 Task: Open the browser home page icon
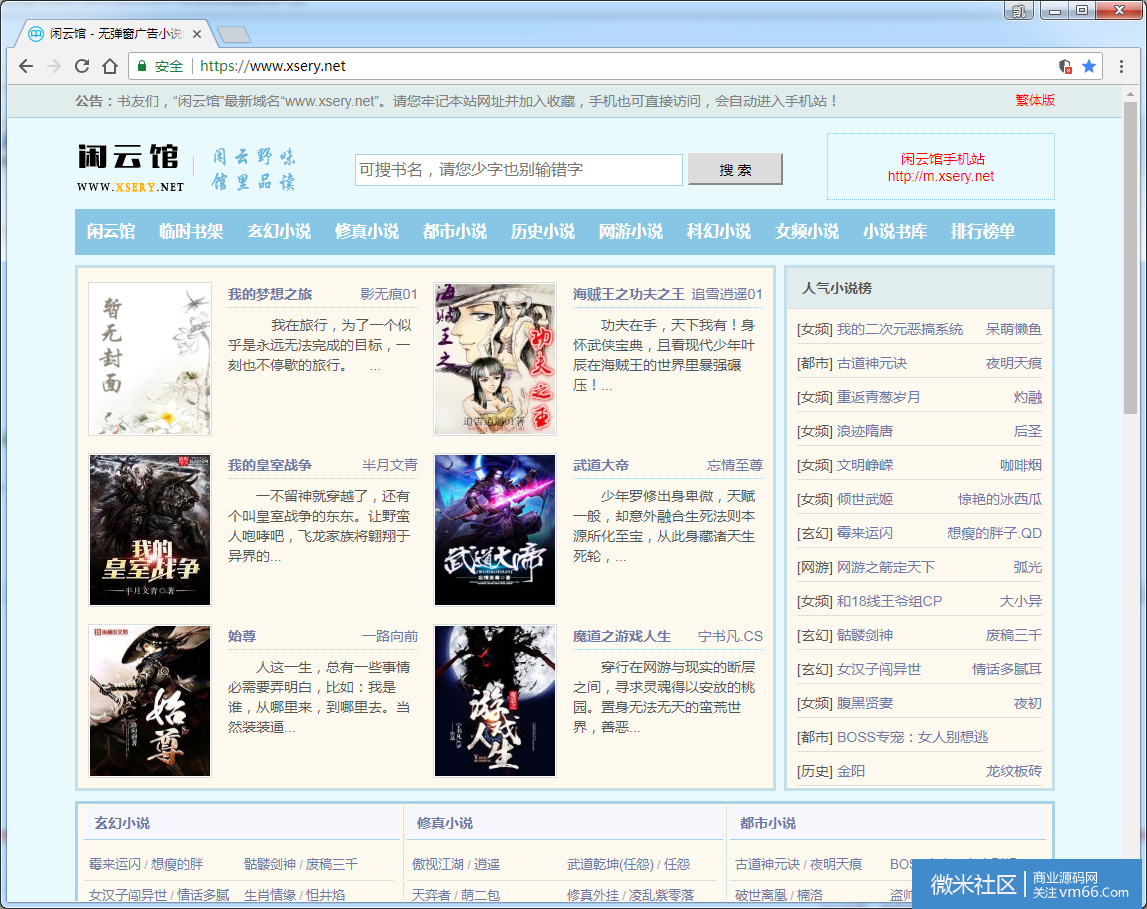[x=110, y=67]
